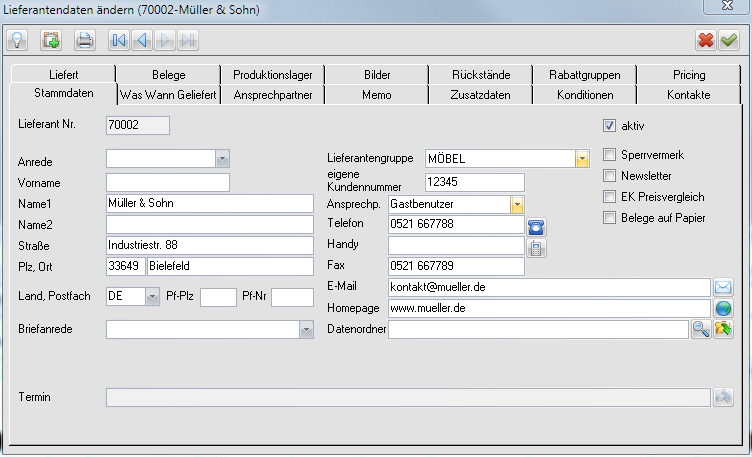Go to the previous supplier record
752x457 pixels.
click(x=142, y=40)
